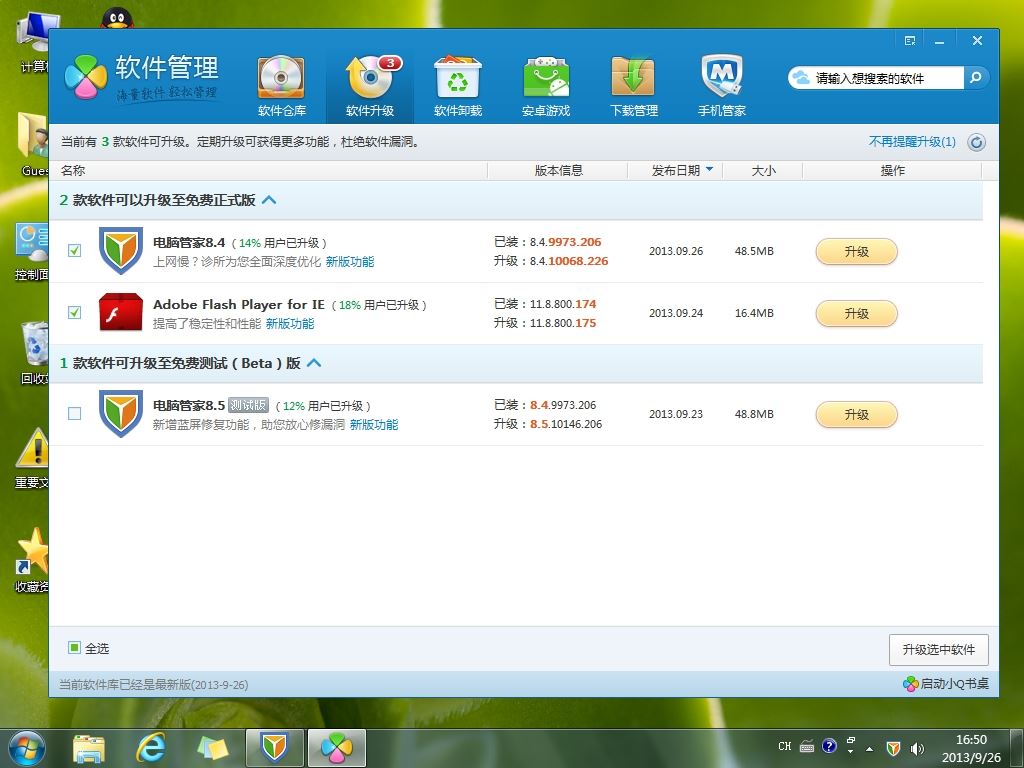Switch to the 软件升级 upgrade tab
The width and height of the screenshot is (1024, 768).
pos(370,88)
